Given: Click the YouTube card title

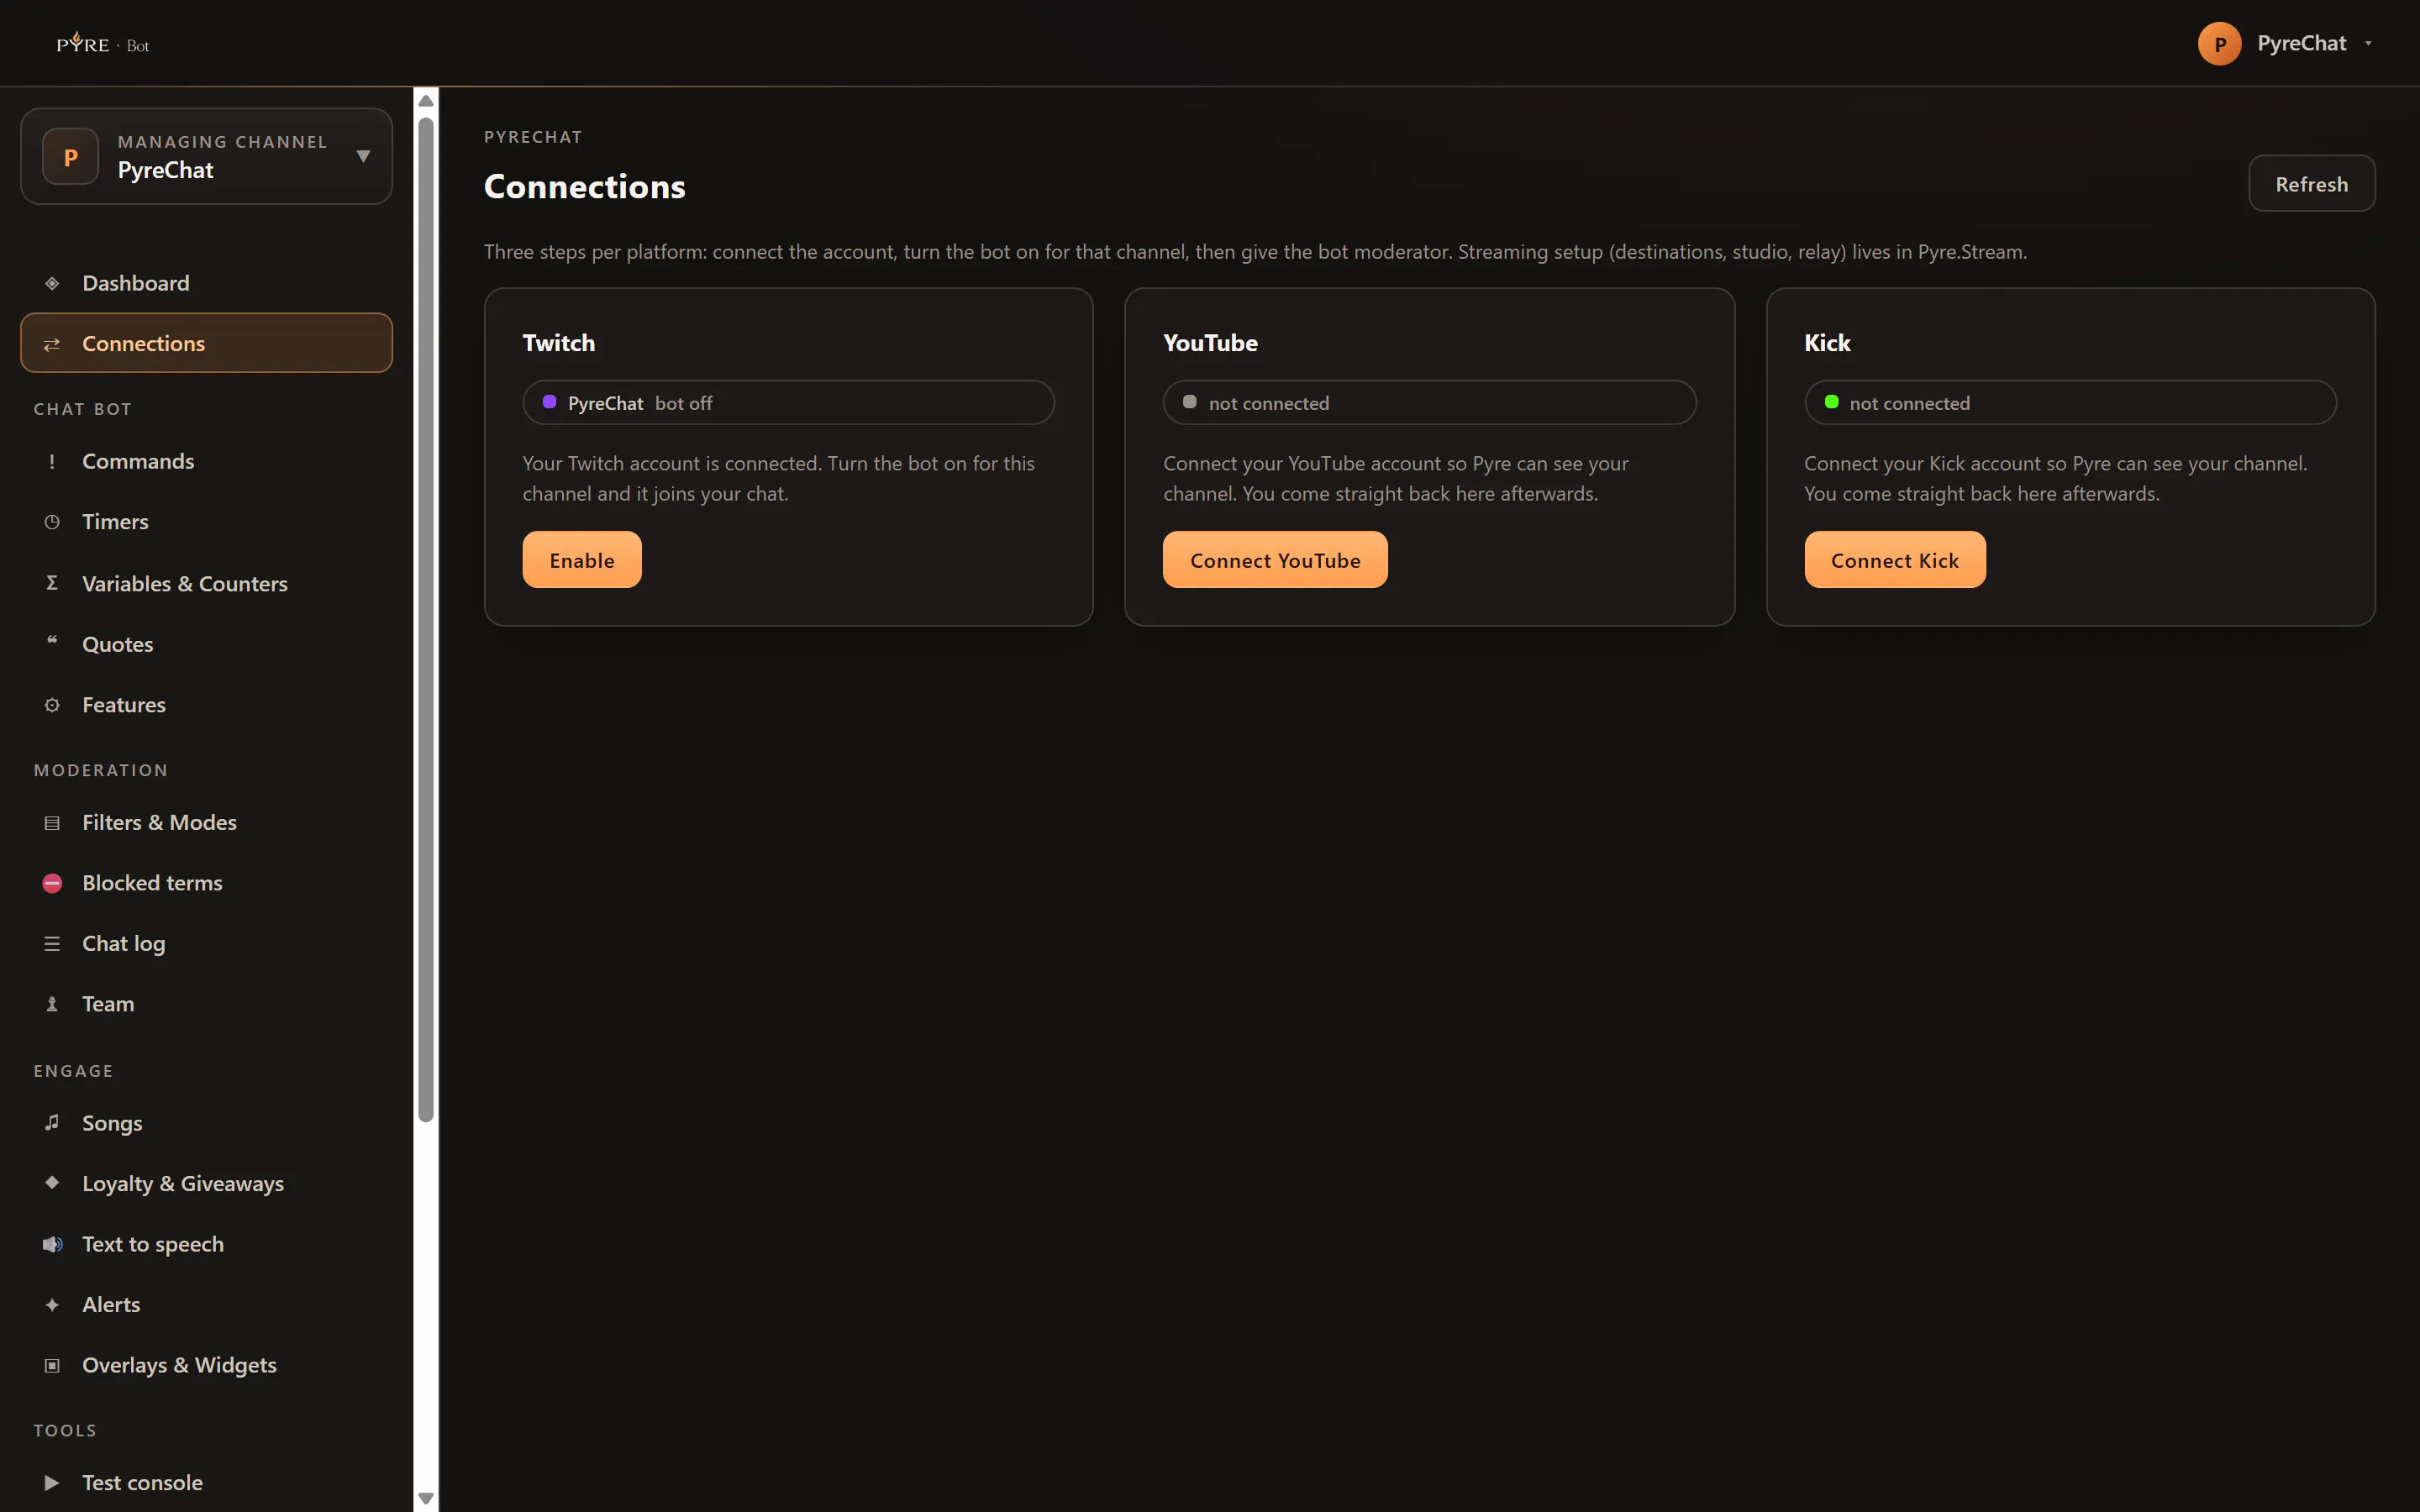Looking at the screenshot, I should pyautogui.click(x=1210, y=343).
